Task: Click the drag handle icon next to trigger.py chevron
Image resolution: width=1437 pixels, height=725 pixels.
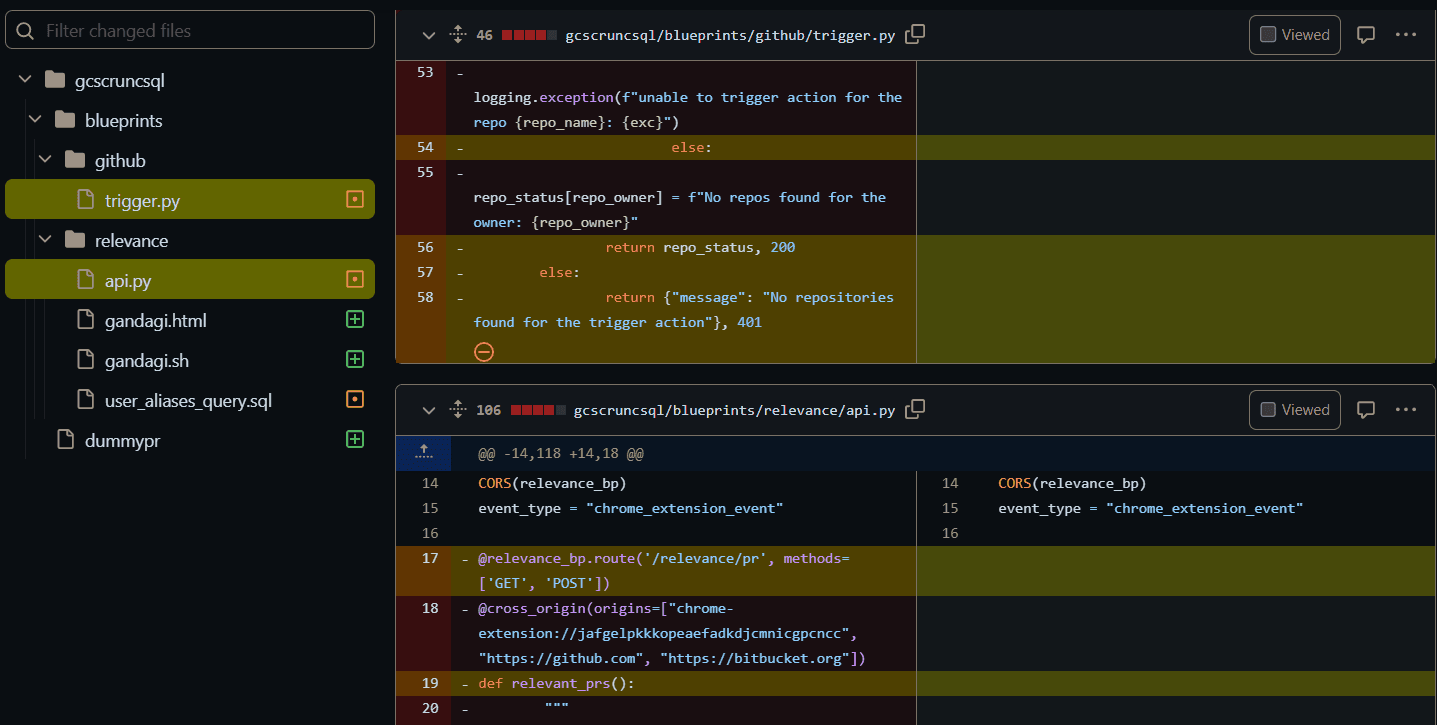Action: [457, 33]
